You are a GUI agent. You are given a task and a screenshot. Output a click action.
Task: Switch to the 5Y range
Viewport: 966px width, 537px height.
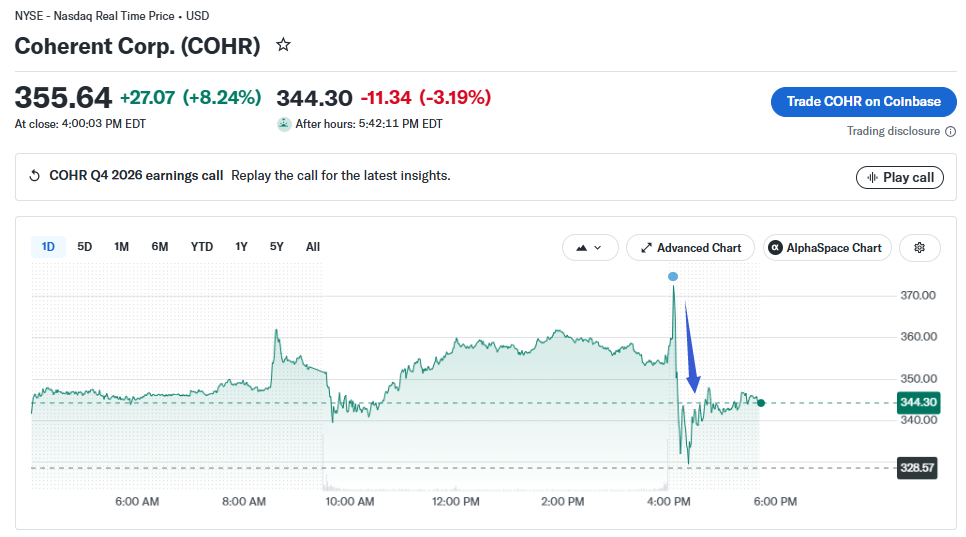[277, 247]
